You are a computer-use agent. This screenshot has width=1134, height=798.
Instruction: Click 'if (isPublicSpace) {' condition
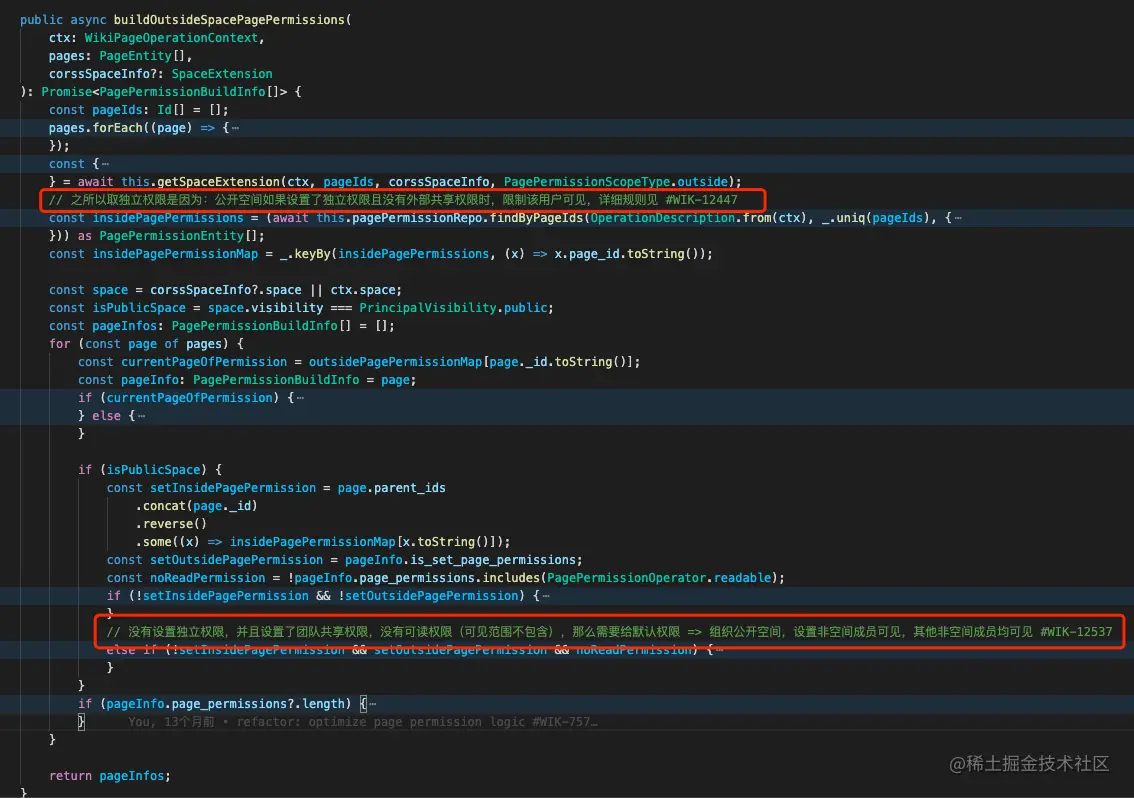click(x=150, y=470)
